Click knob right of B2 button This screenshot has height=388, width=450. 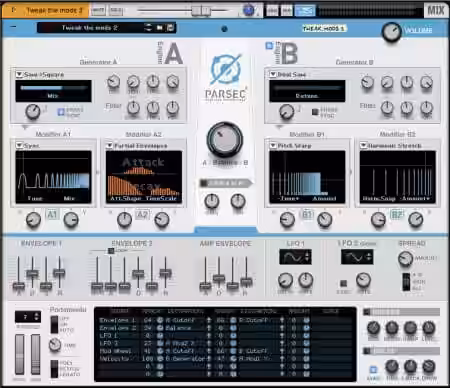416,219
